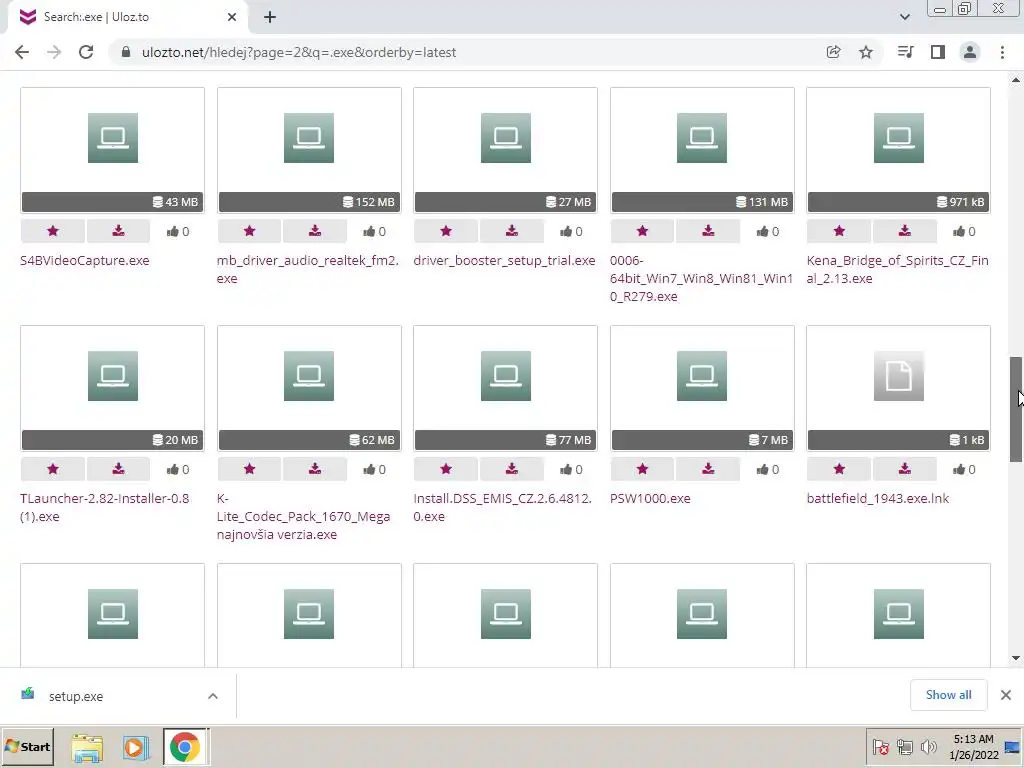This screenshot has width=1024, height=768.
Task: Thumbs-up battlefield_1943.exe.lnk
Action: click(x=964, y=469)
